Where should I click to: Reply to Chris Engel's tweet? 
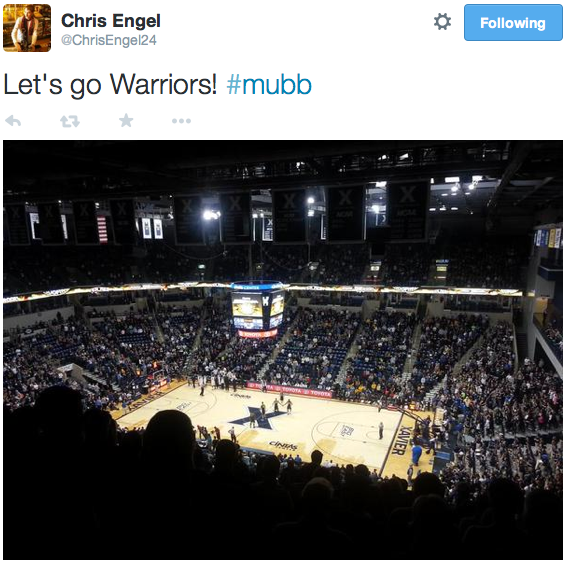[13, 121]
